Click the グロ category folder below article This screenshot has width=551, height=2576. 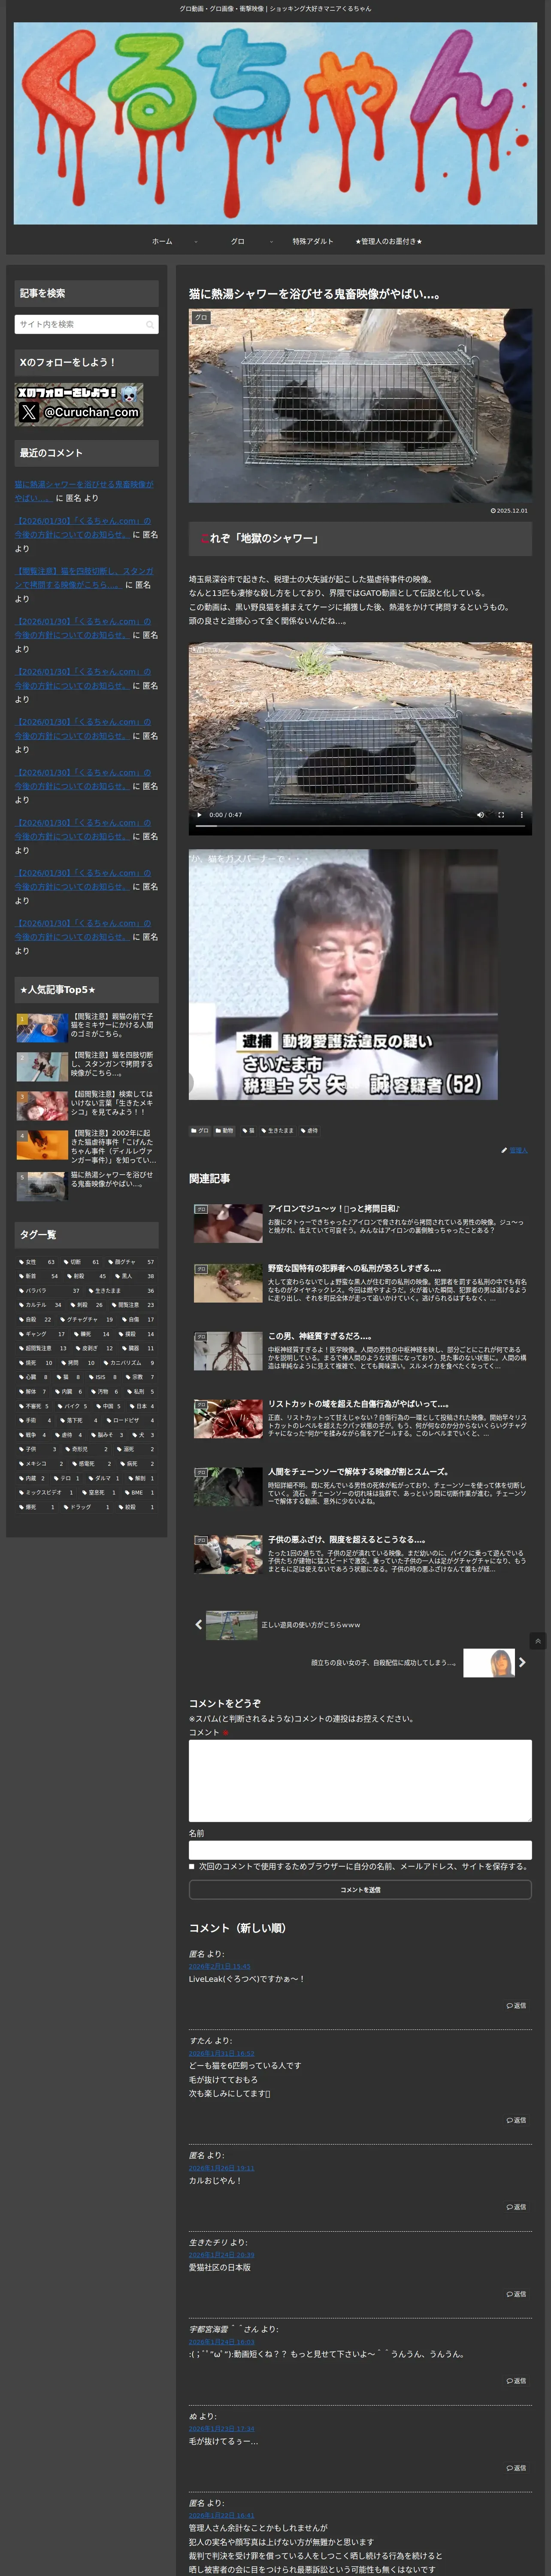click(200, 1131)
